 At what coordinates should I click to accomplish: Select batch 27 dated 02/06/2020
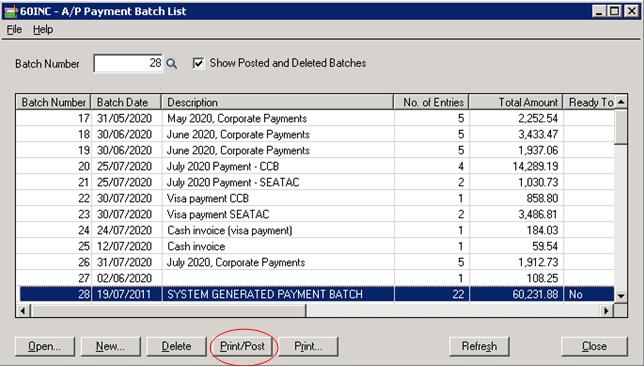(315, 278)
